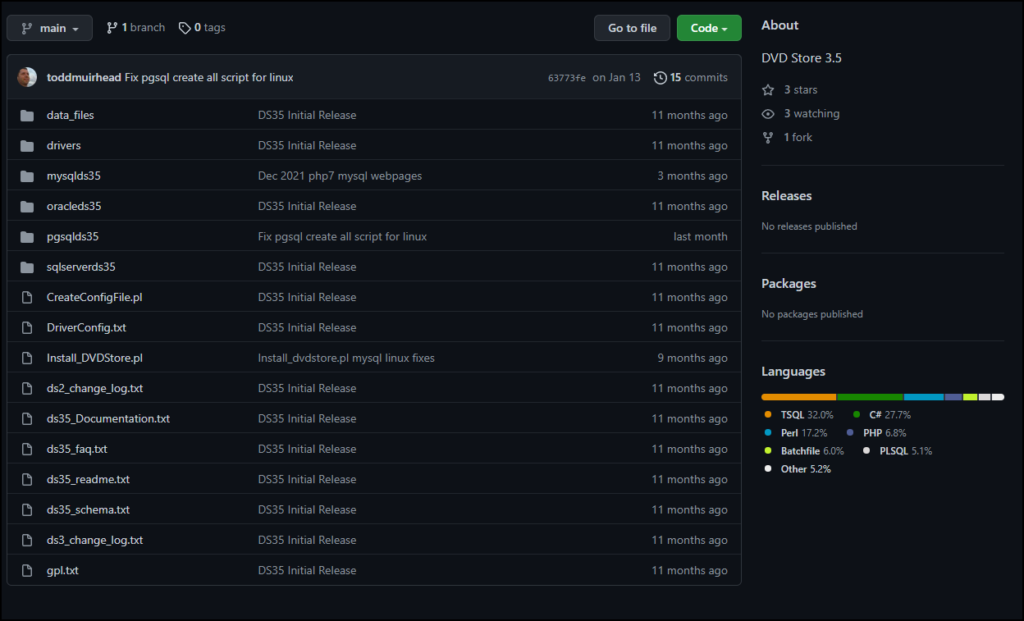
Task: Click the eye icon beside 3 watching
Action: pyautogui.click(x=767, y=113)
